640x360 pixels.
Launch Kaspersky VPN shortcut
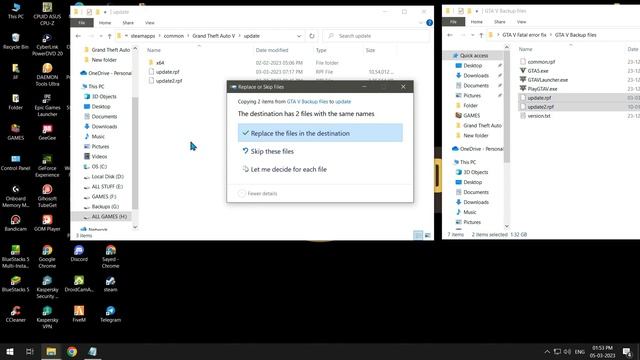click(x=47, y=318)
